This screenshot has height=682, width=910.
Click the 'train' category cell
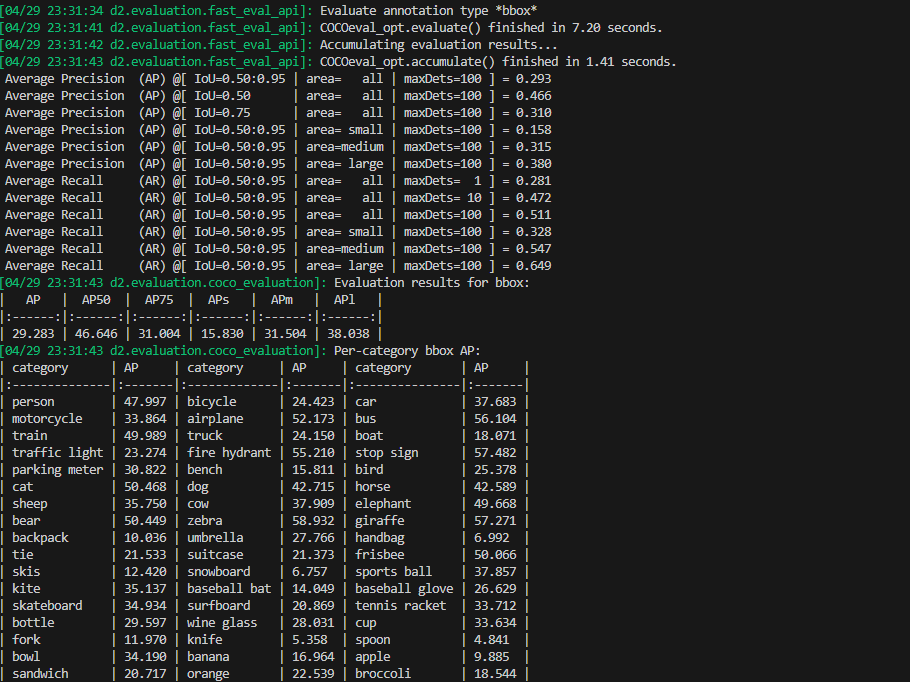(30, 435)
